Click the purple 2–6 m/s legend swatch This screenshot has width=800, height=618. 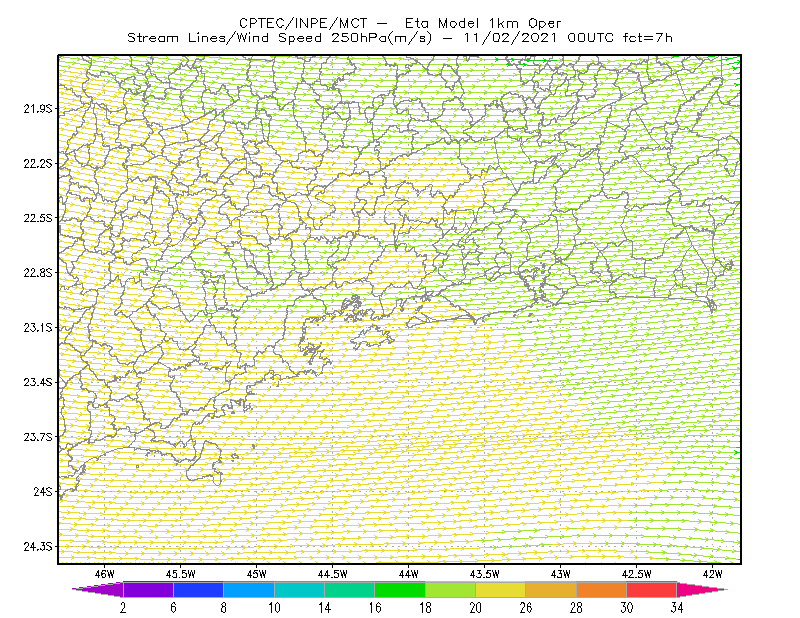[x=148, y=589]
